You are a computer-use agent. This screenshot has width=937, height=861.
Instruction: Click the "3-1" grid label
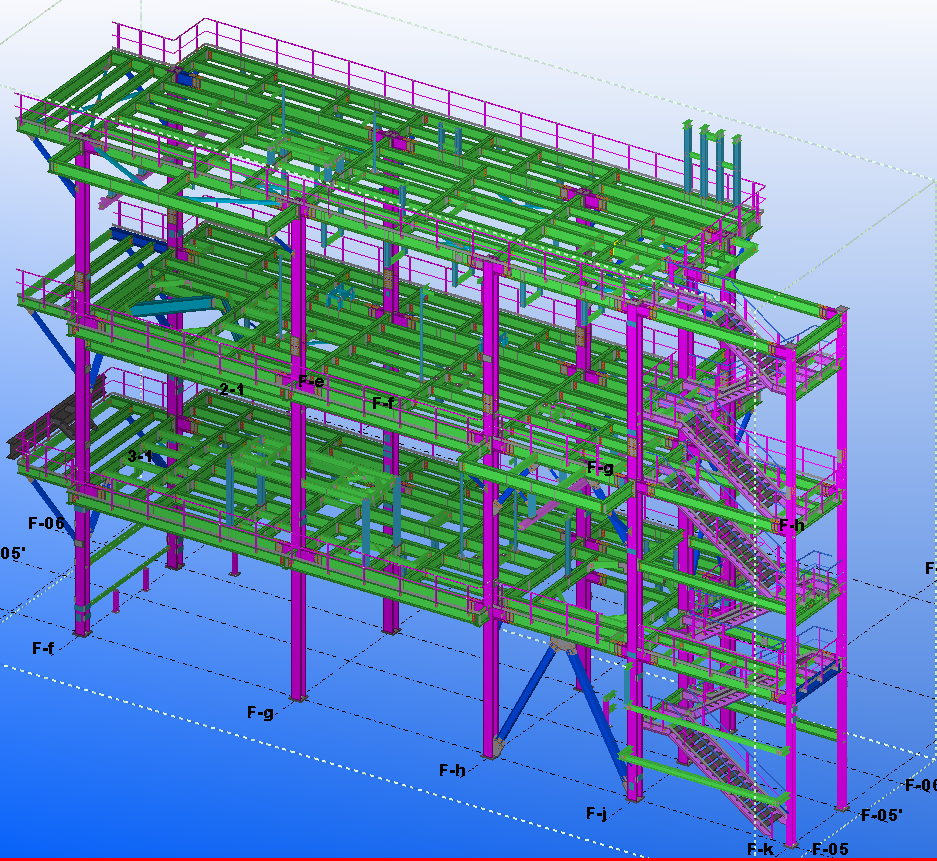point(140,456)
